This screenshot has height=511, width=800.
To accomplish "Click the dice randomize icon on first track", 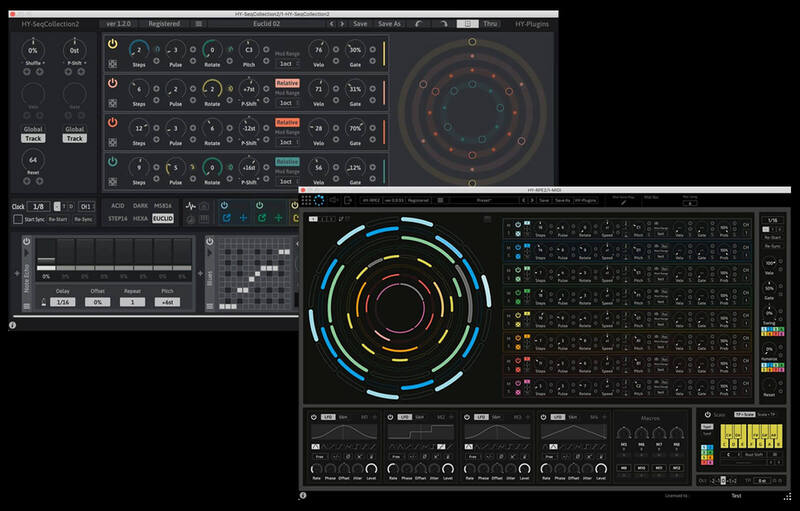I will tap(112, 62).
